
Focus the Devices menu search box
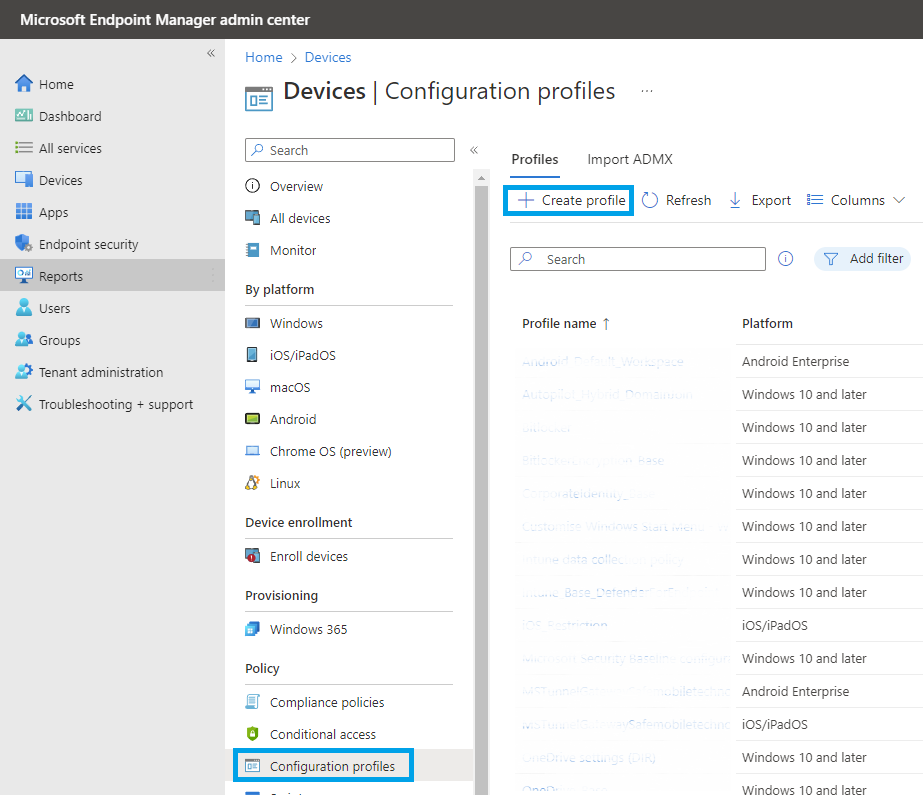pos(350,150)
